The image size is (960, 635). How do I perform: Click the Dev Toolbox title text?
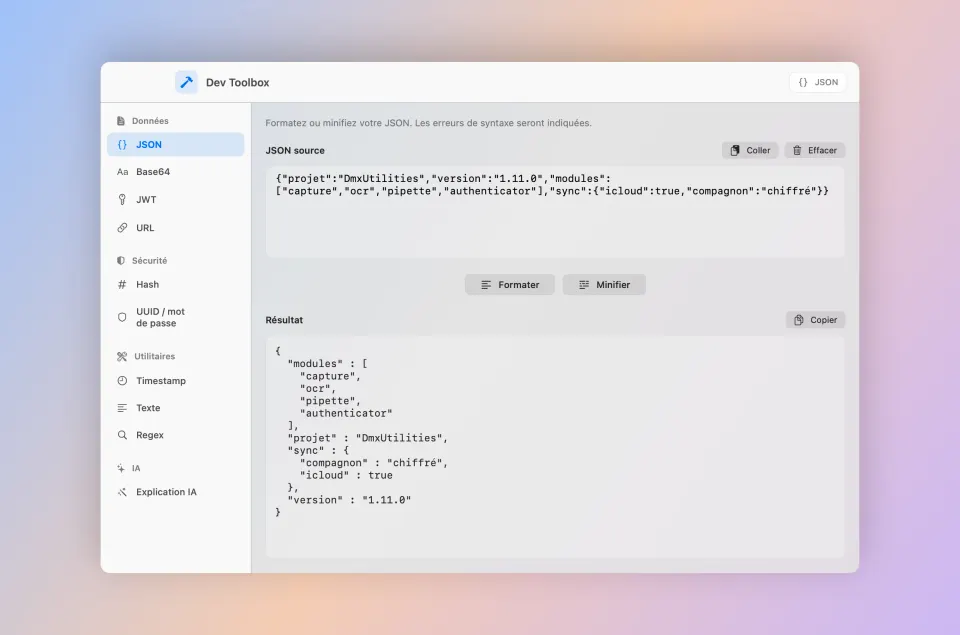[x=238, y=83]
